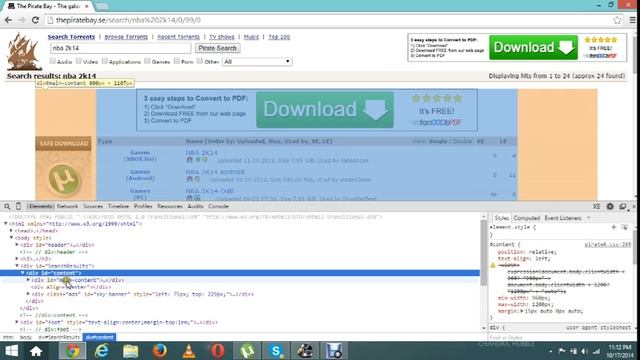This screenshot has width=640, height=360.
Task: Switch to the Resources tab
Action: pyautogui.click(x=170, y=207)
